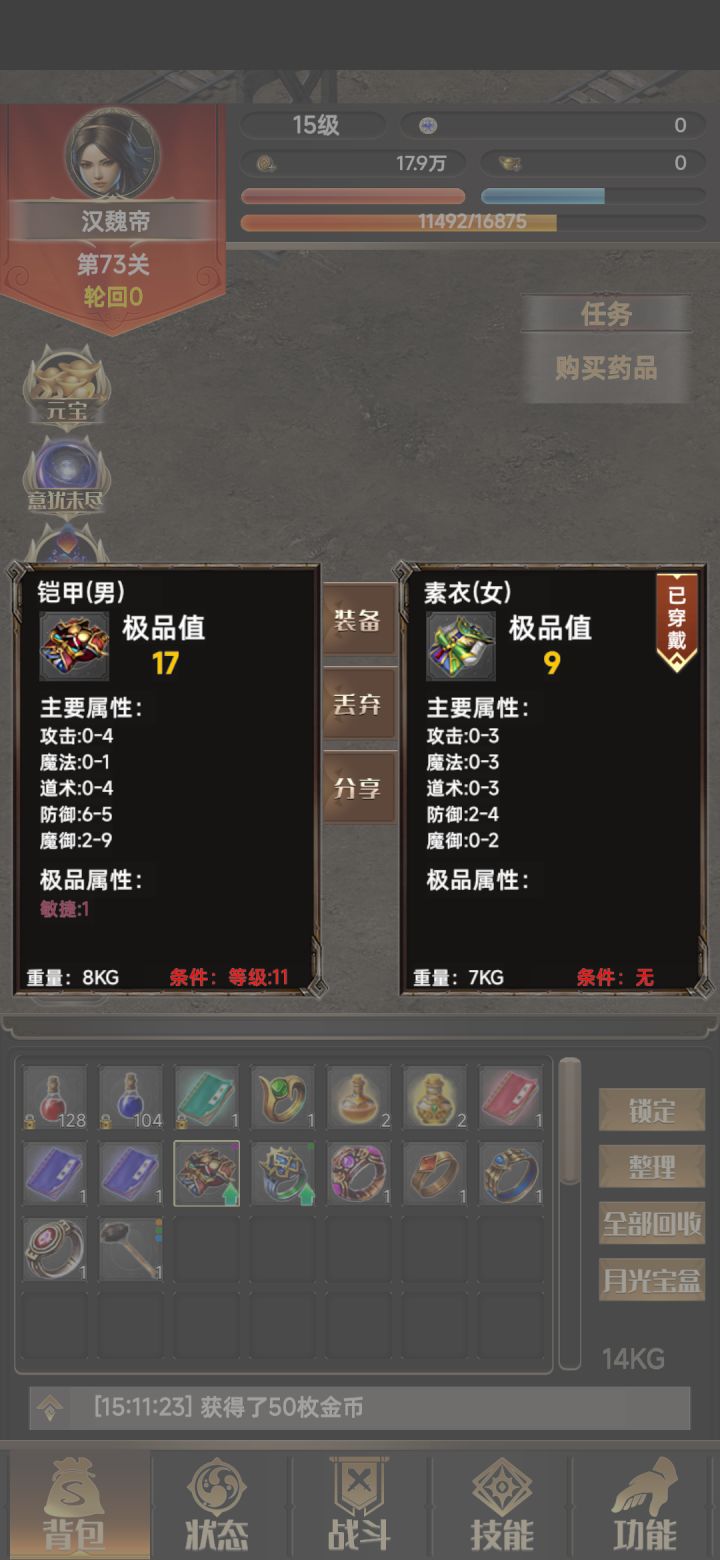This screenshot has width=720, height=1560.
Task: Open the 元宝 ingot shop icon
Action: click(x=67, y=391)
